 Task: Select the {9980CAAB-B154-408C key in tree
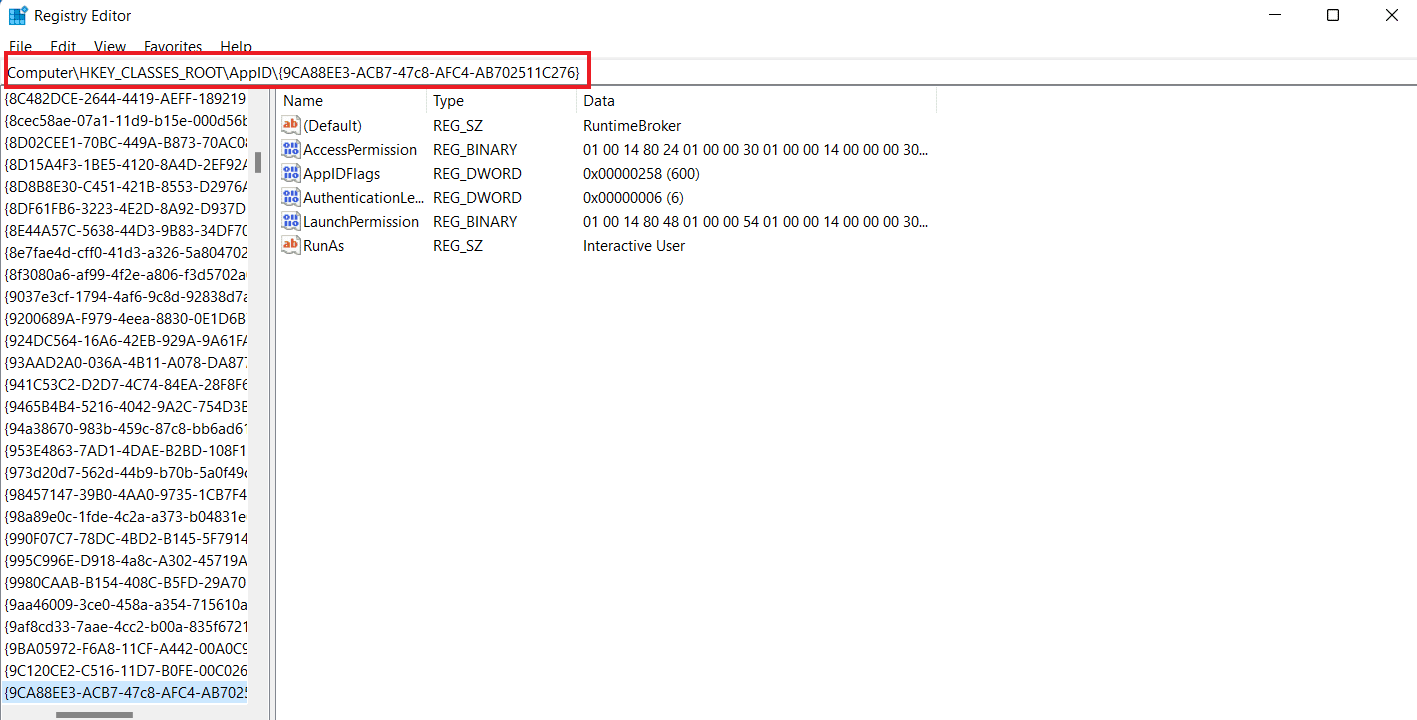[x=125, y=582]
